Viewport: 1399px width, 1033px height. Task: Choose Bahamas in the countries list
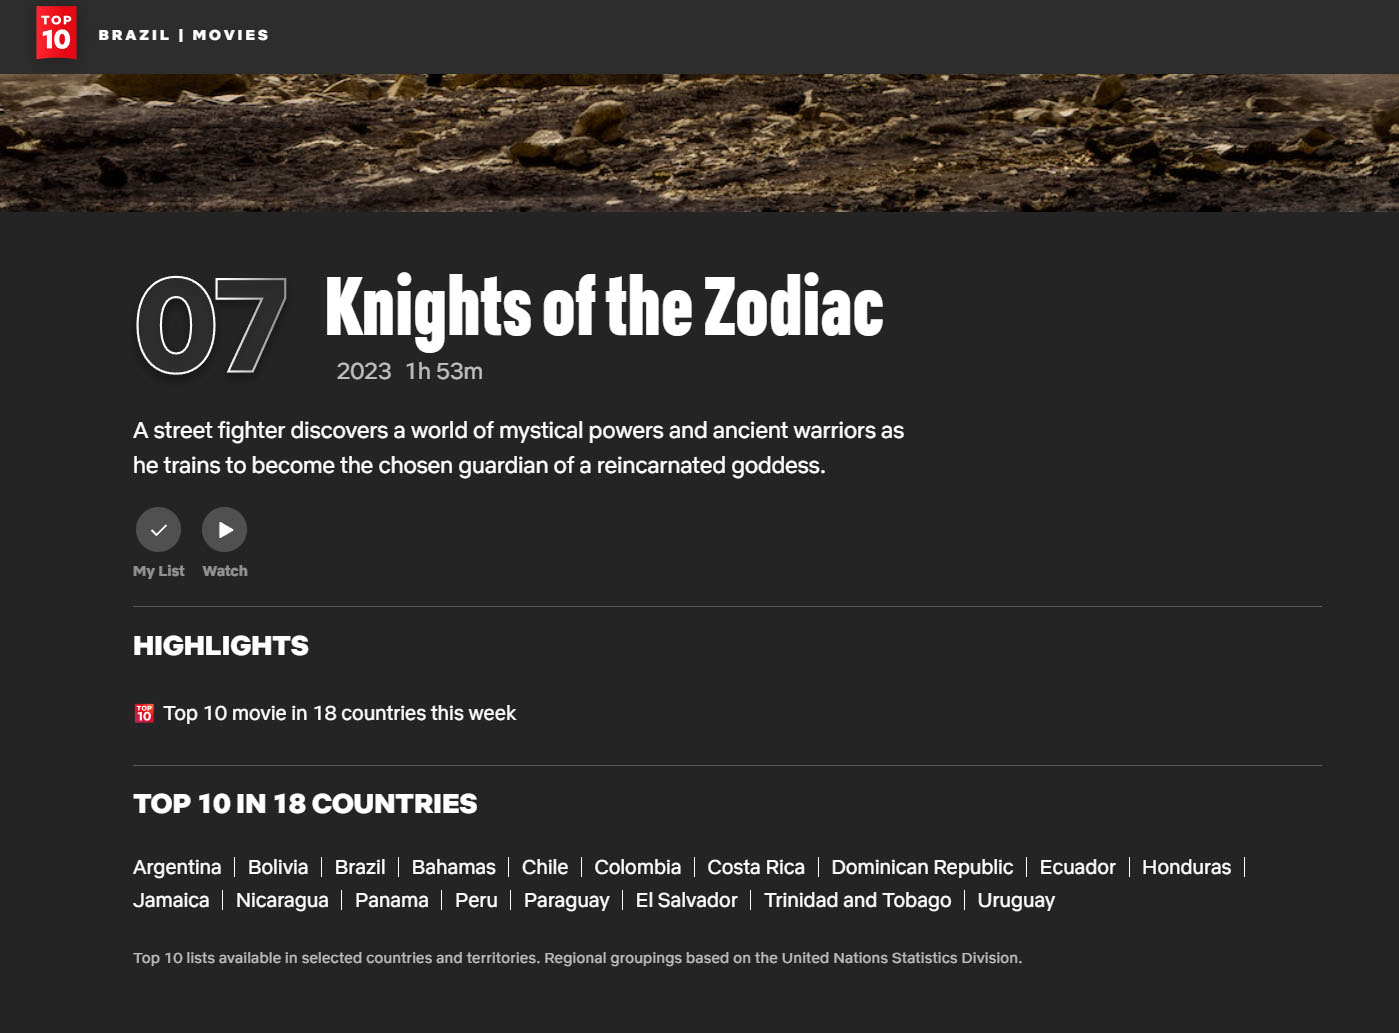[453, 867]
